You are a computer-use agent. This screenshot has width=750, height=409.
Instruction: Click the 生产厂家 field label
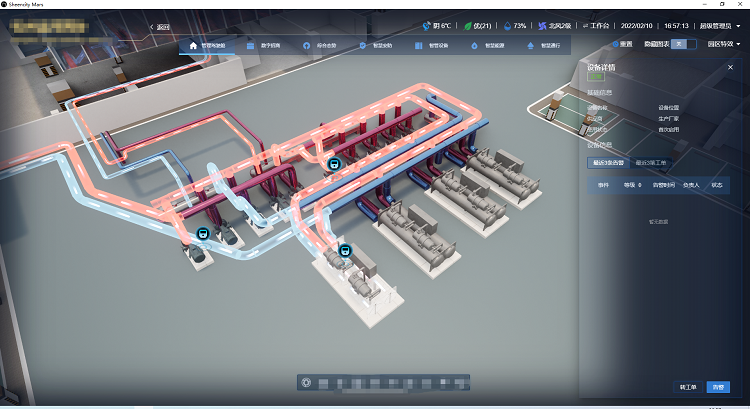pos(669,119)
